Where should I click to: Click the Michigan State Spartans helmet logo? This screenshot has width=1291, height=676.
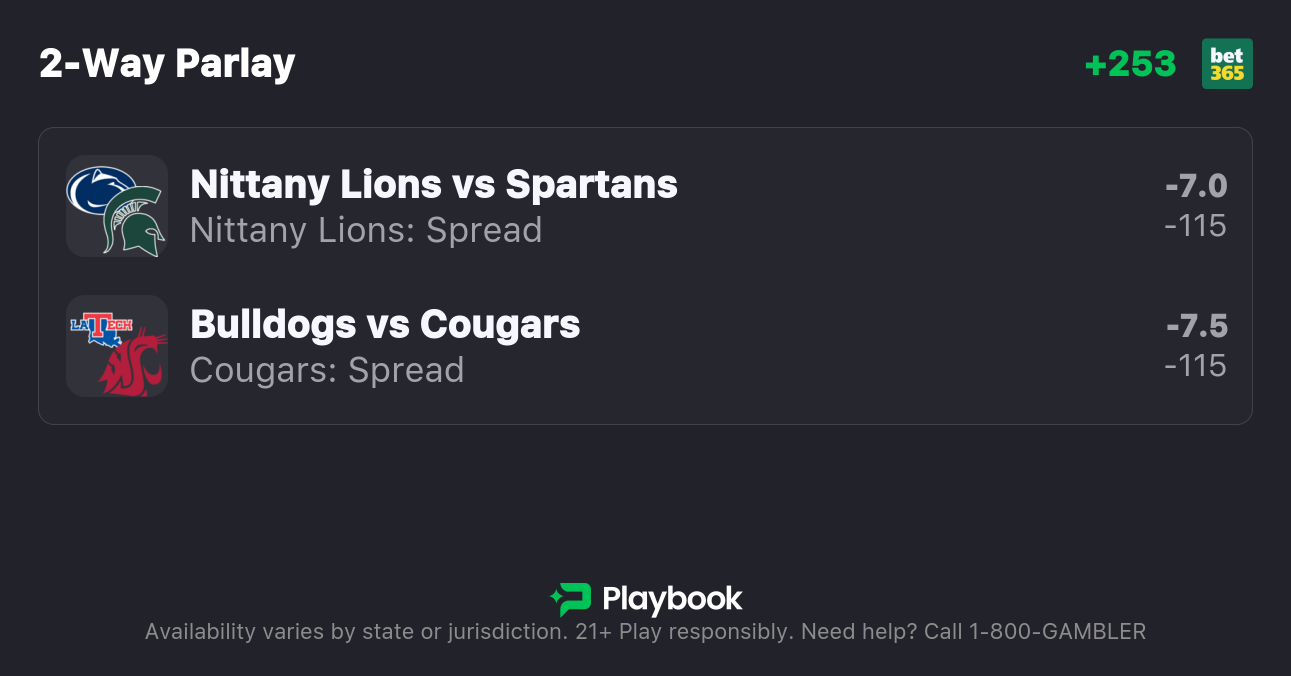pos(136,221)
